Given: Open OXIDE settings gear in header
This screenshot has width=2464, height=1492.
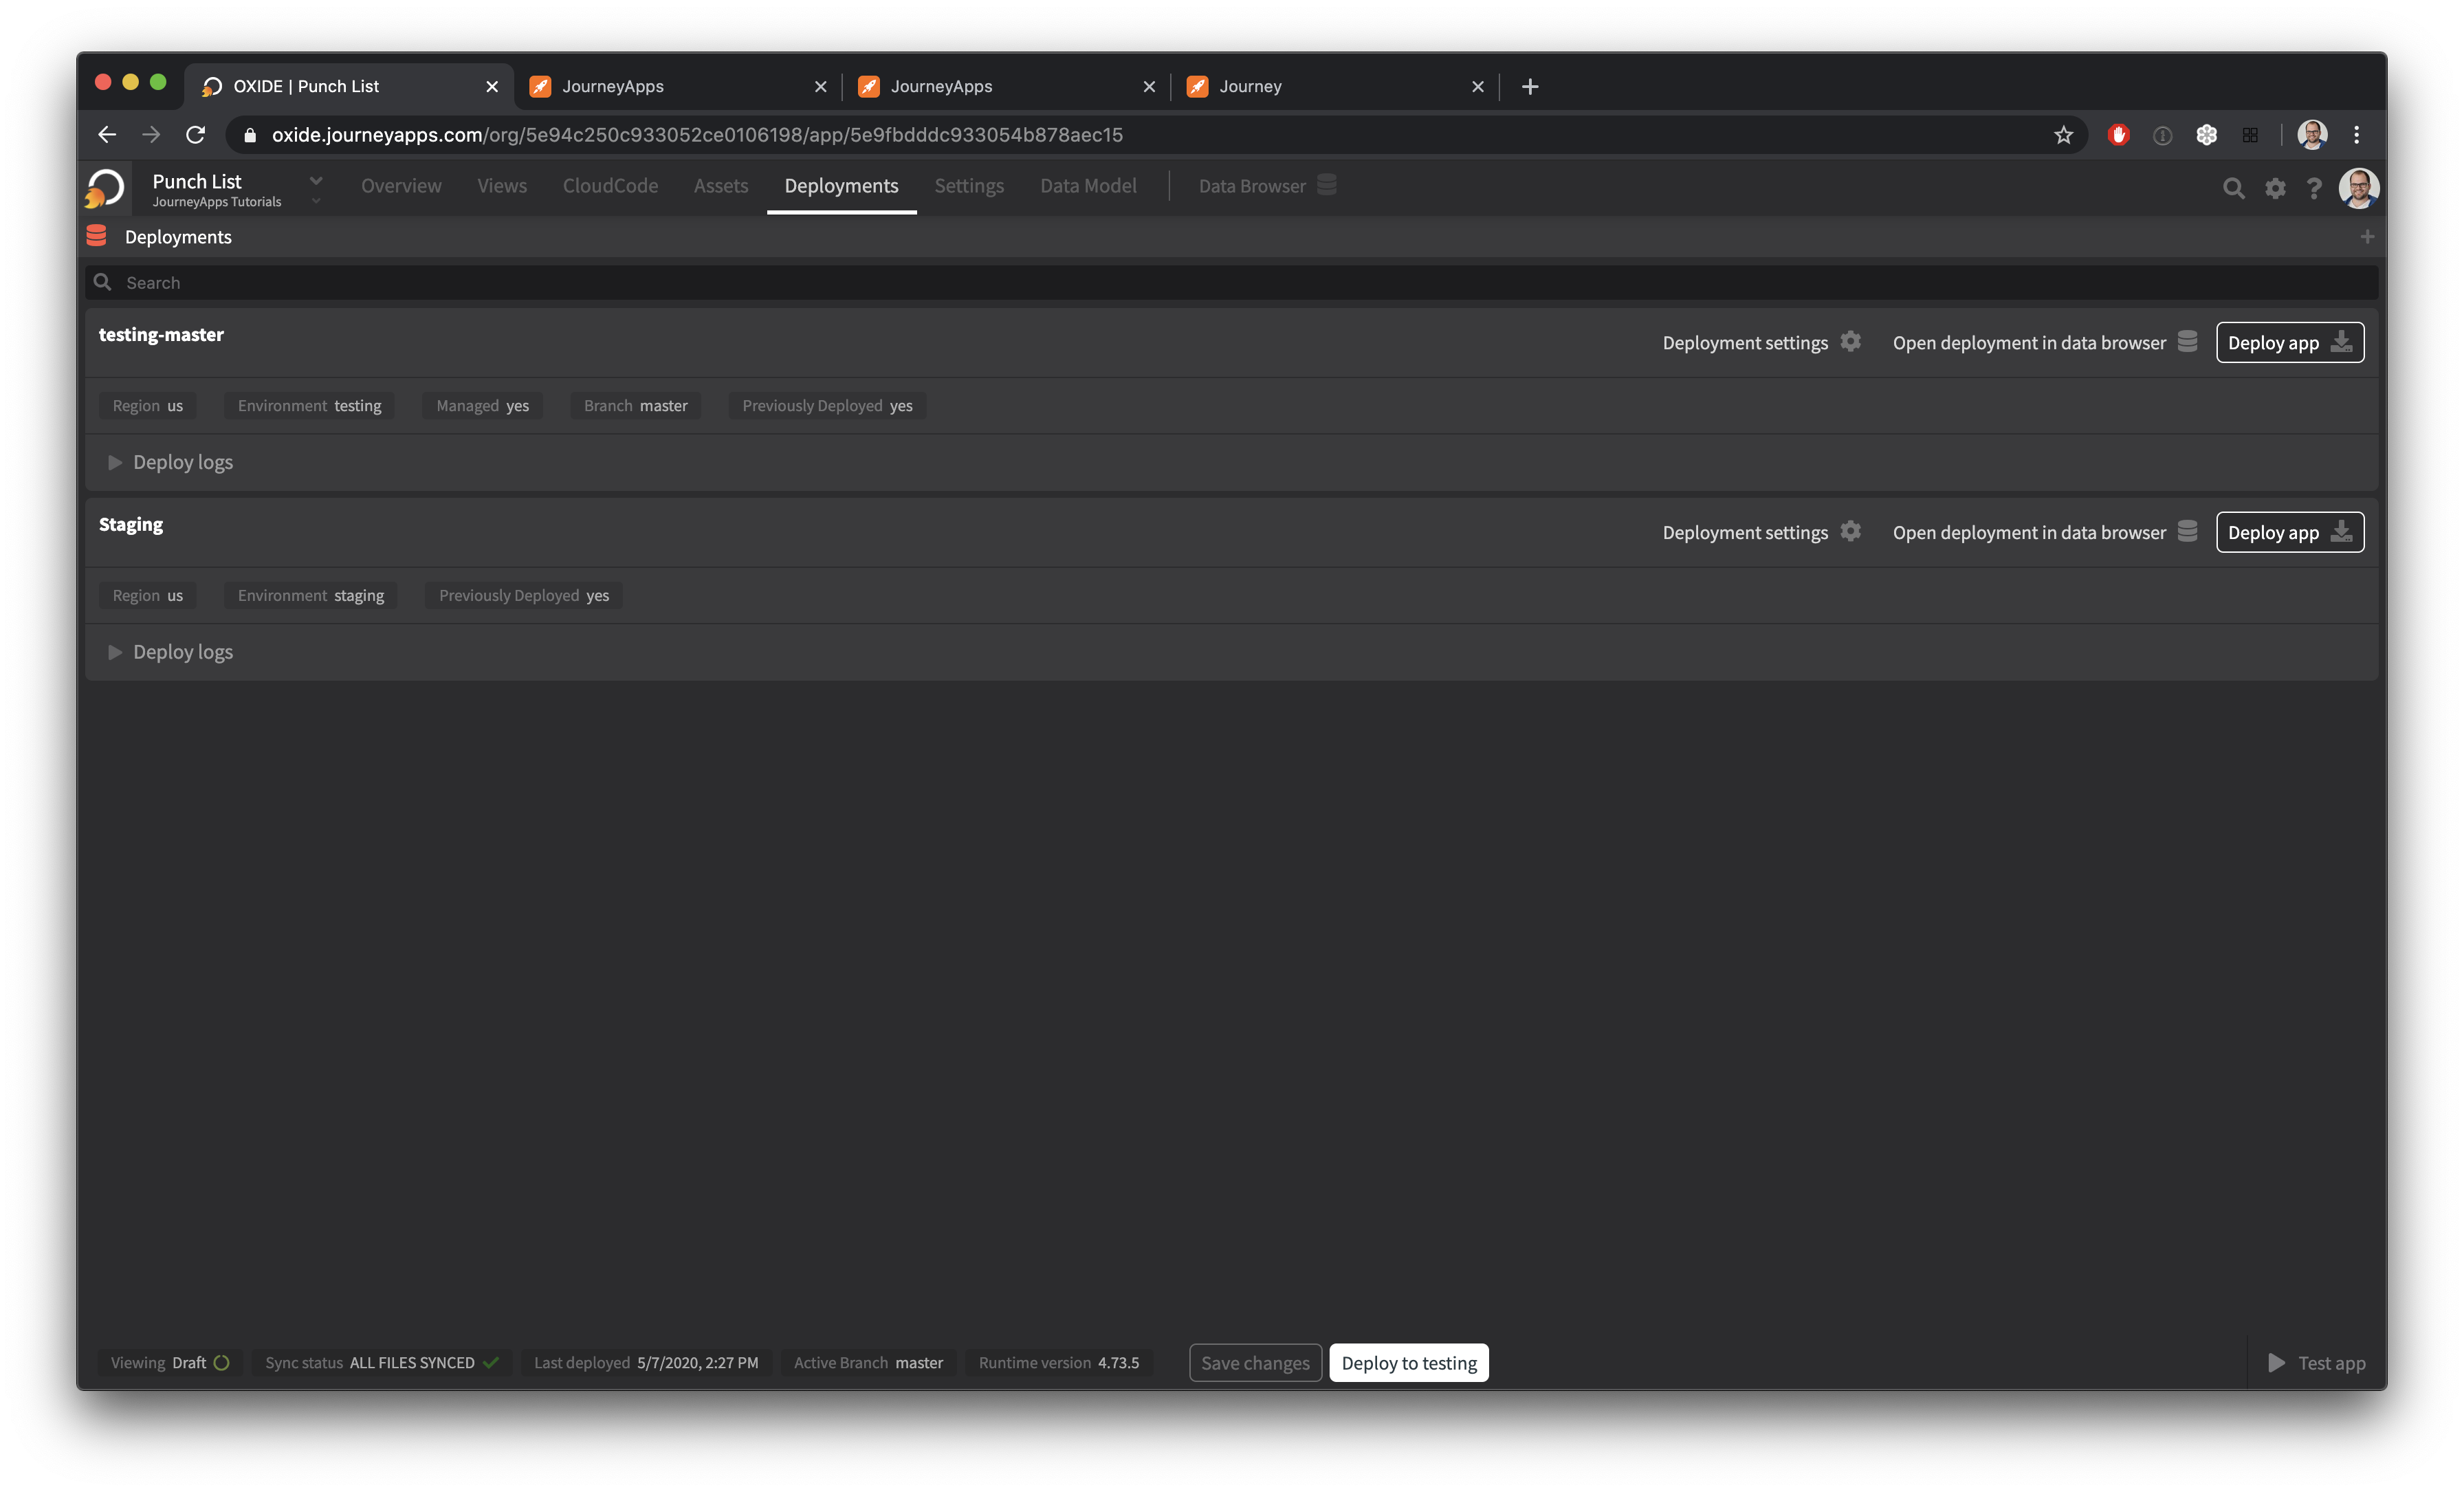Looking at the screenshot, I should pyautogui.click(x=2275, y=188).
